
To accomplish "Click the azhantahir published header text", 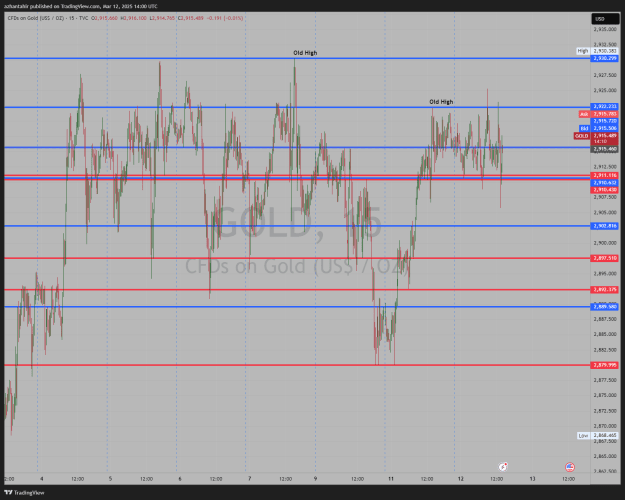I will point(81,6).
